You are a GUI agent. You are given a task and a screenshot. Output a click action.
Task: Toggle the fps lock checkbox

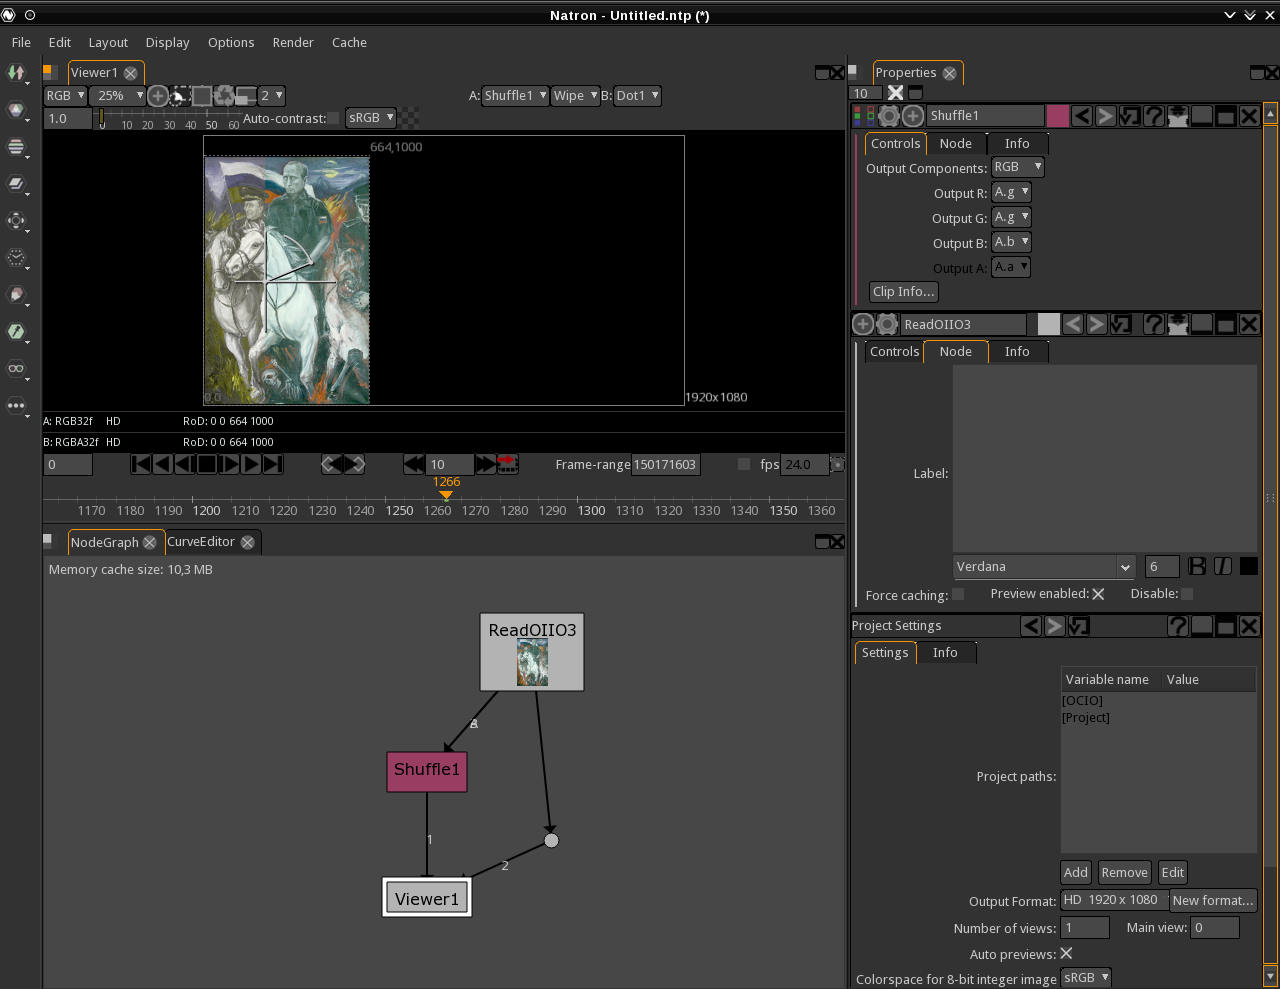743,464
